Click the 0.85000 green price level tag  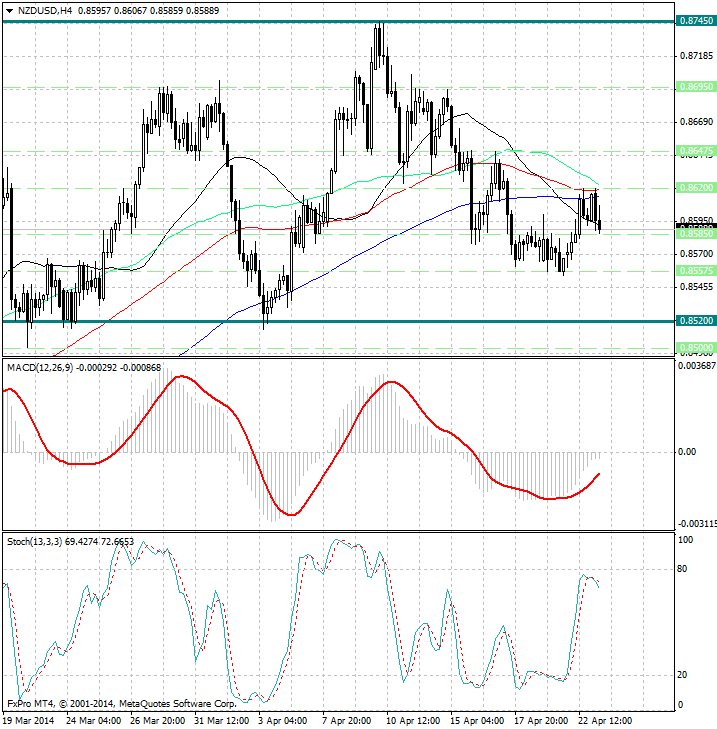[694, 347]
